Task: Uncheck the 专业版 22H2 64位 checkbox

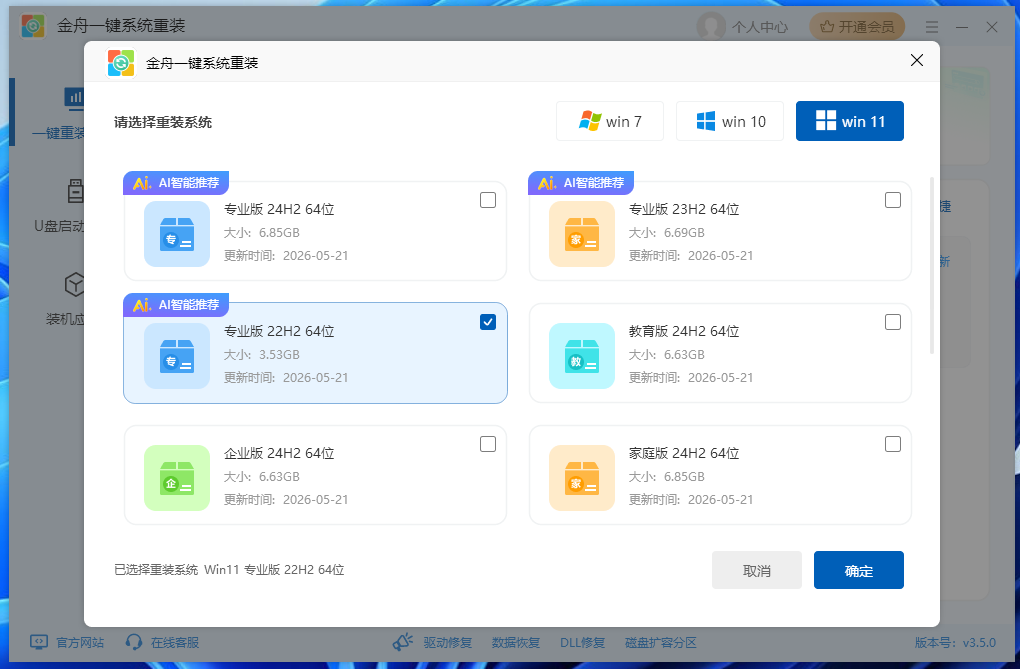Action: [488, 322]
